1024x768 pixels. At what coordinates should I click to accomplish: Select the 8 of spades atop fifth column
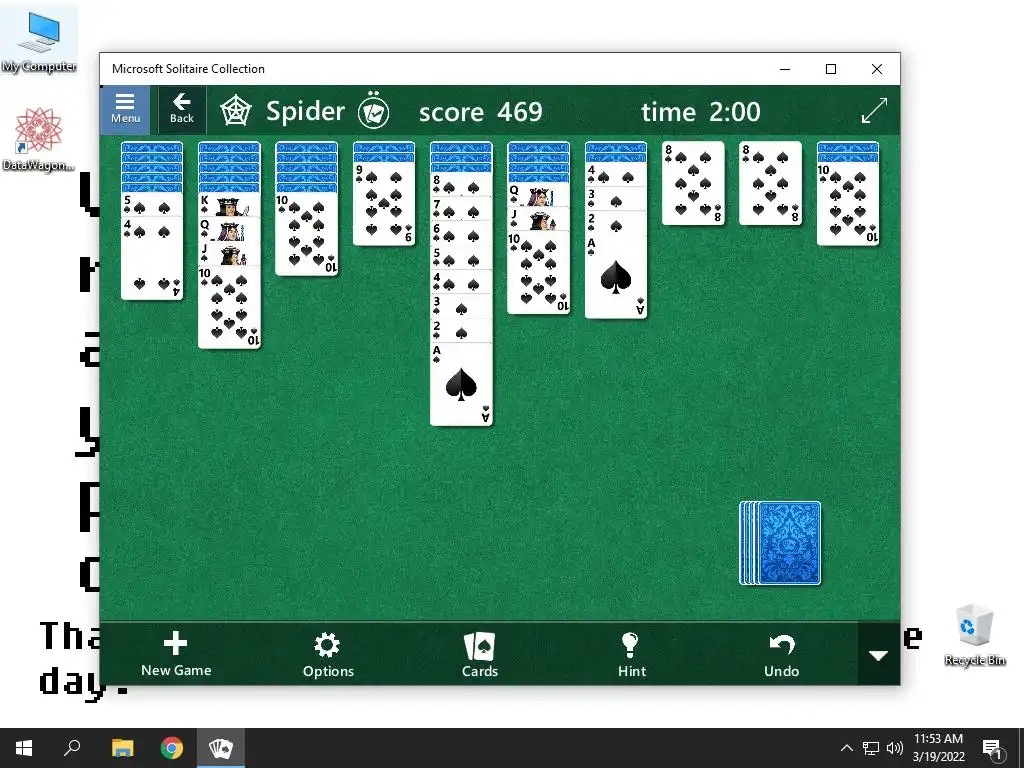point(461,185)
